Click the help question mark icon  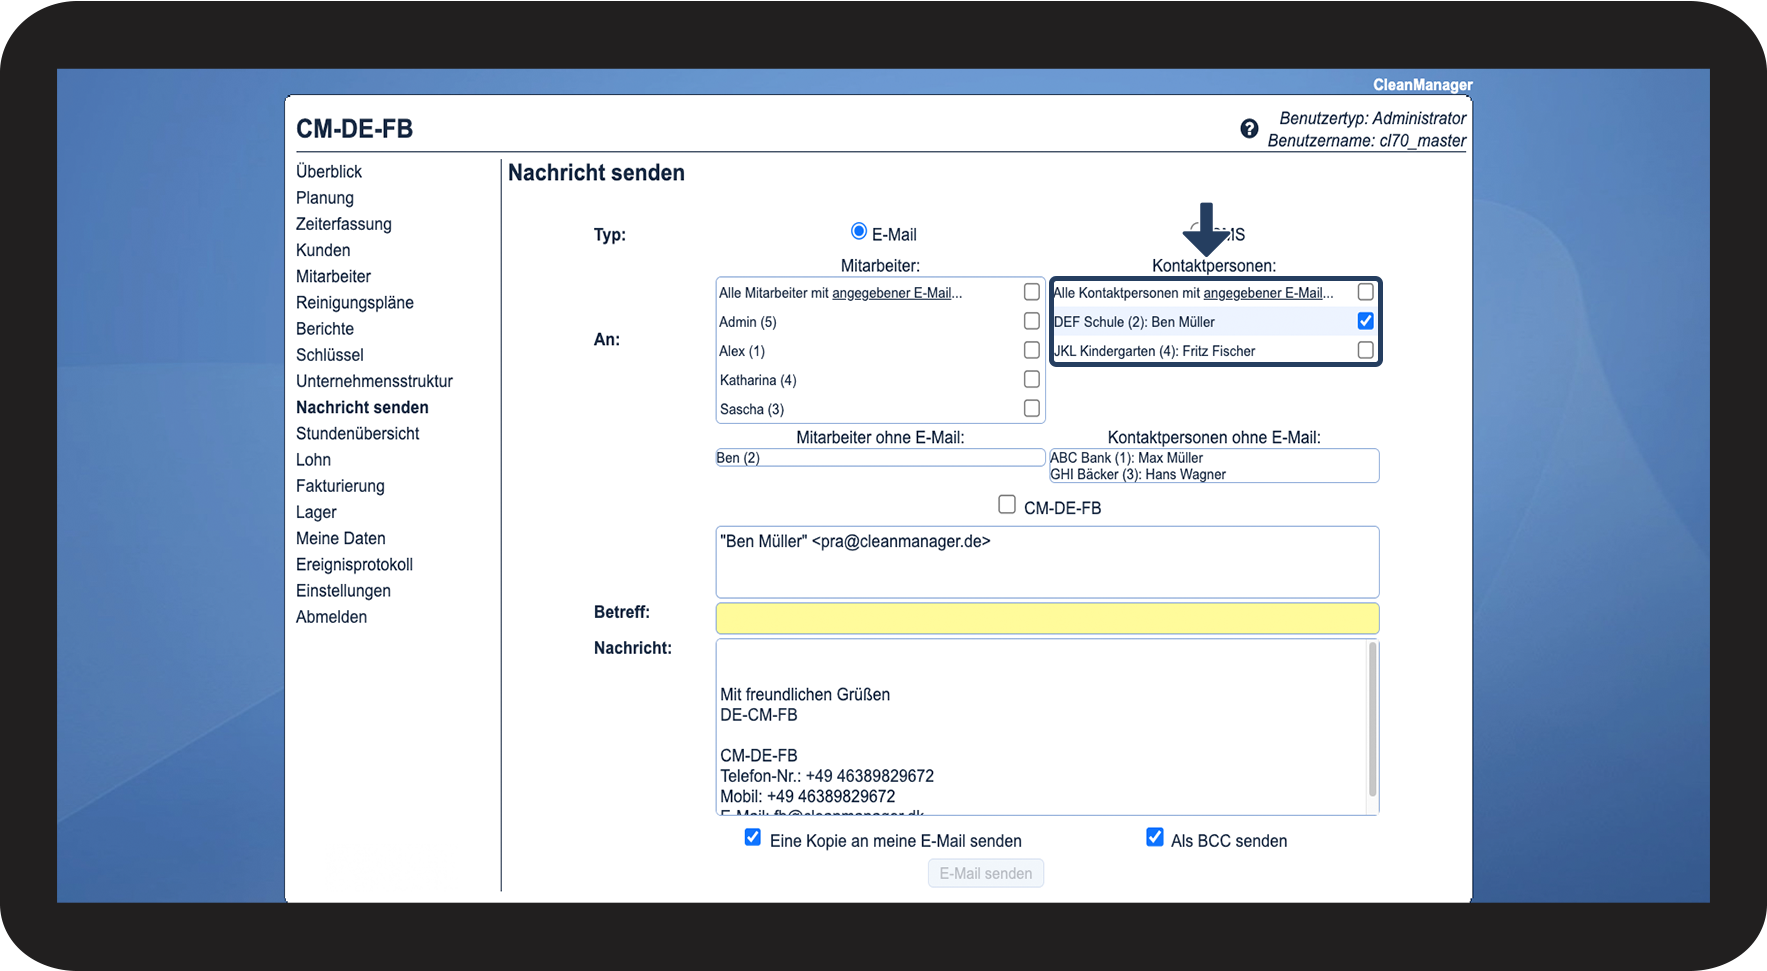[1249, 129]
